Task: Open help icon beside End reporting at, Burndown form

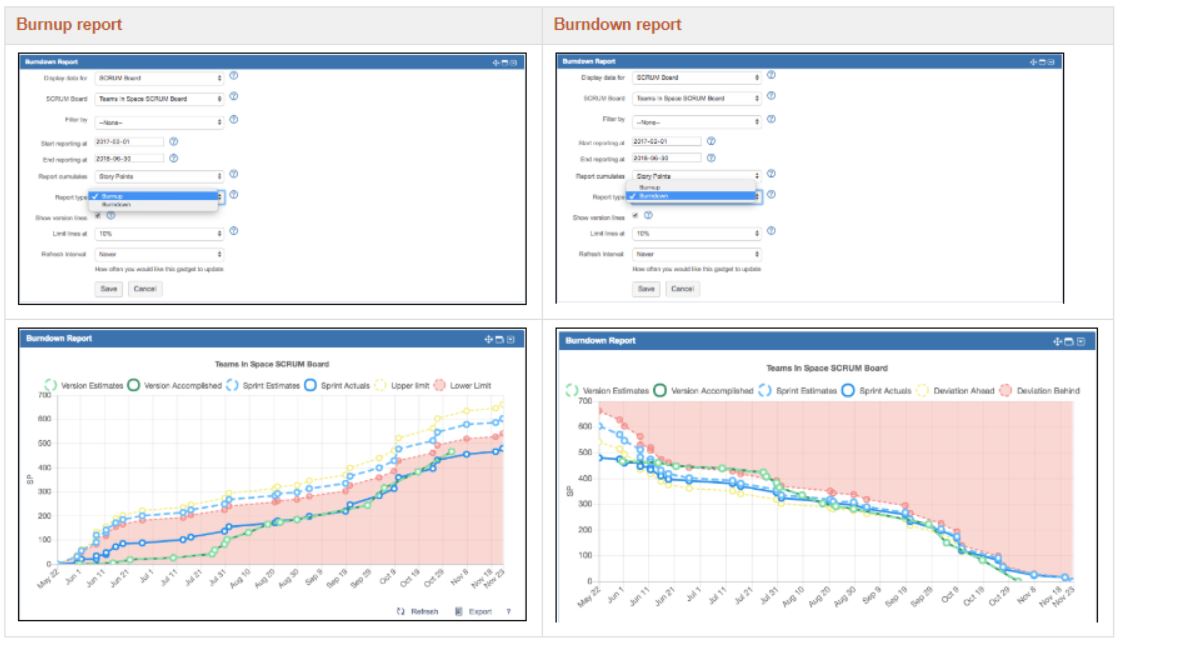Action: click(711, 158)
